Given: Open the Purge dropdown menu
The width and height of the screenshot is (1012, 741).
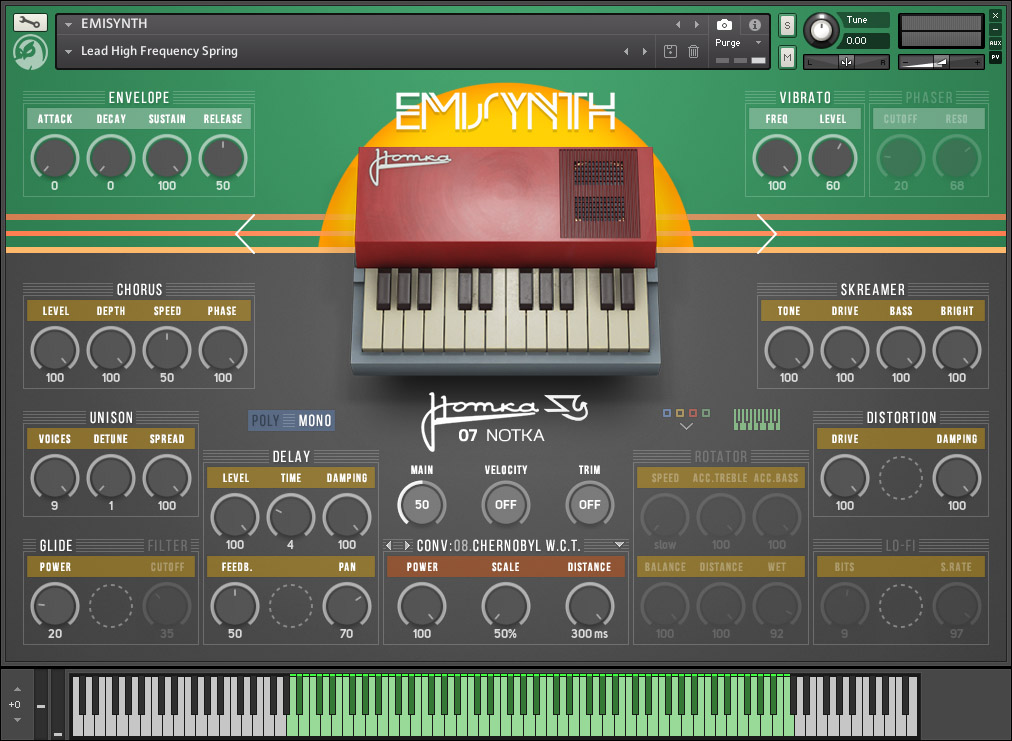Looking at the screenshot, I should (738, 43).
